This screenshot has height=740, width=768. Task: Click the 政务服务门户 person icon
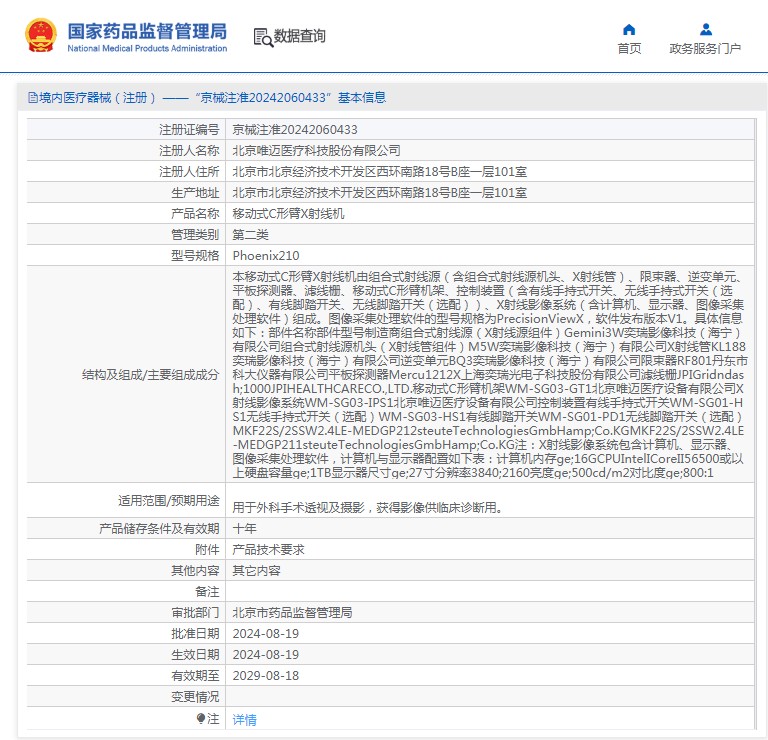(x=705, y=29)
